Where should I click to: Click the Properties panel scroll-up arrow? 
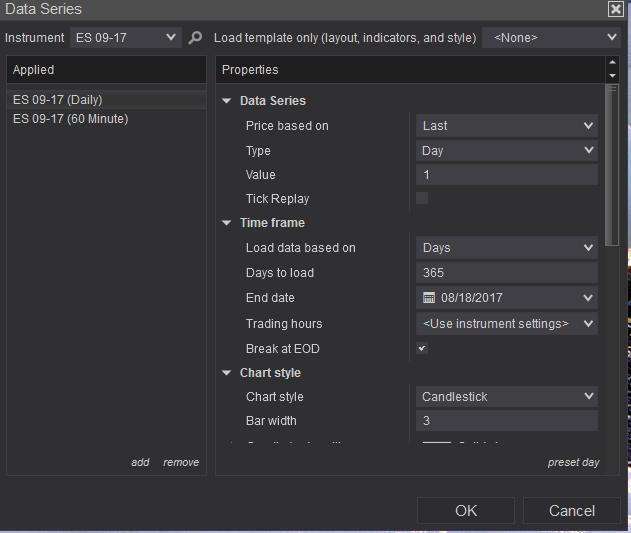pos(612,64)
